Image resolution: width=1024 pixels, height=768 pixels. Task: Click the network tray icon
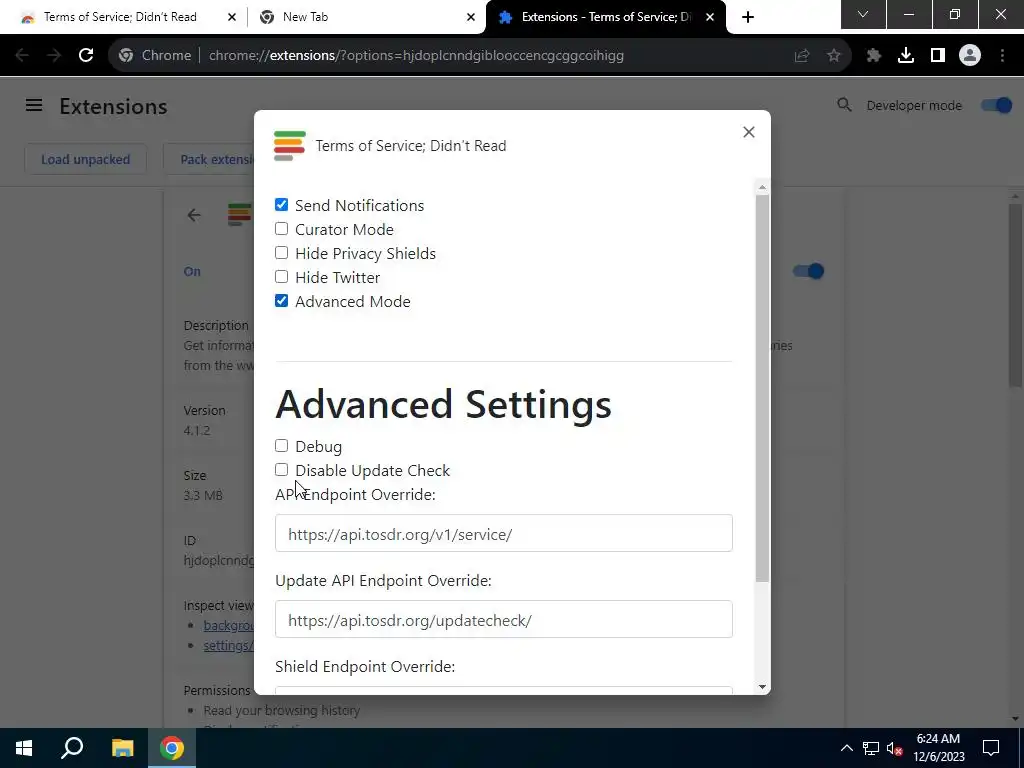(871, 748)
